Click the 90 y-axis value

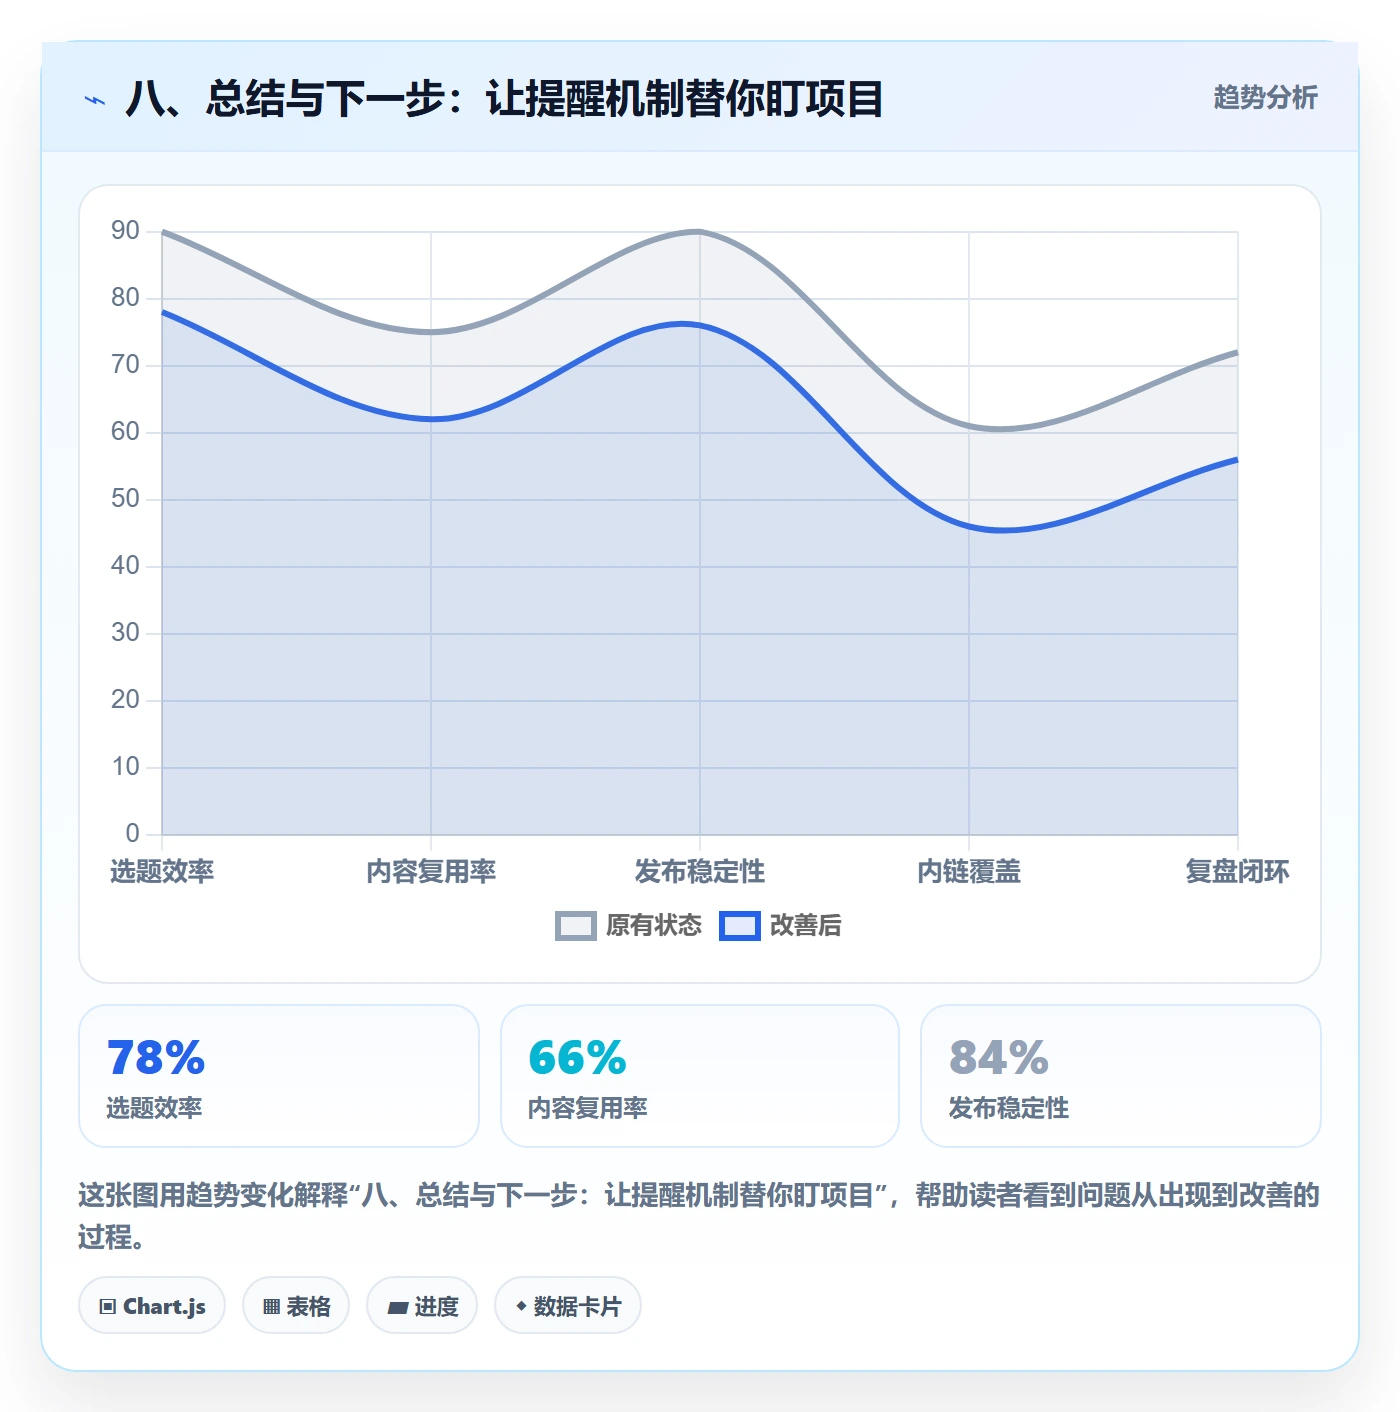click(x=125, y=231)
